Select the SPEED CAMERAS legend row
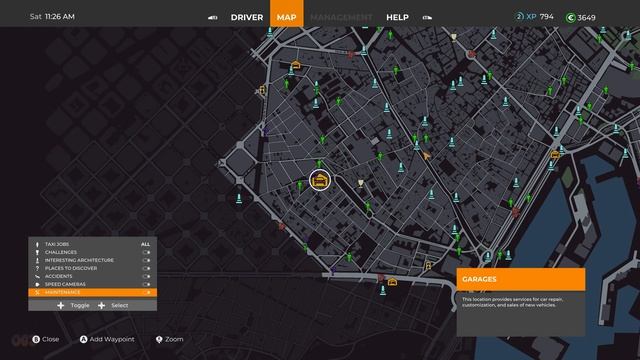 [93, 284]
